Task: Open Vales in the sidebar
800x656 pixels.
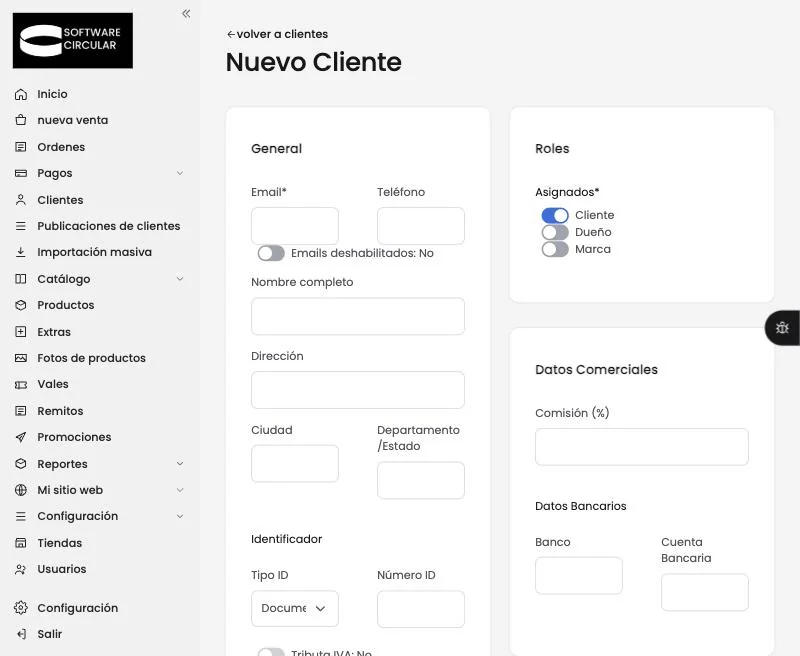Action: 53,385
